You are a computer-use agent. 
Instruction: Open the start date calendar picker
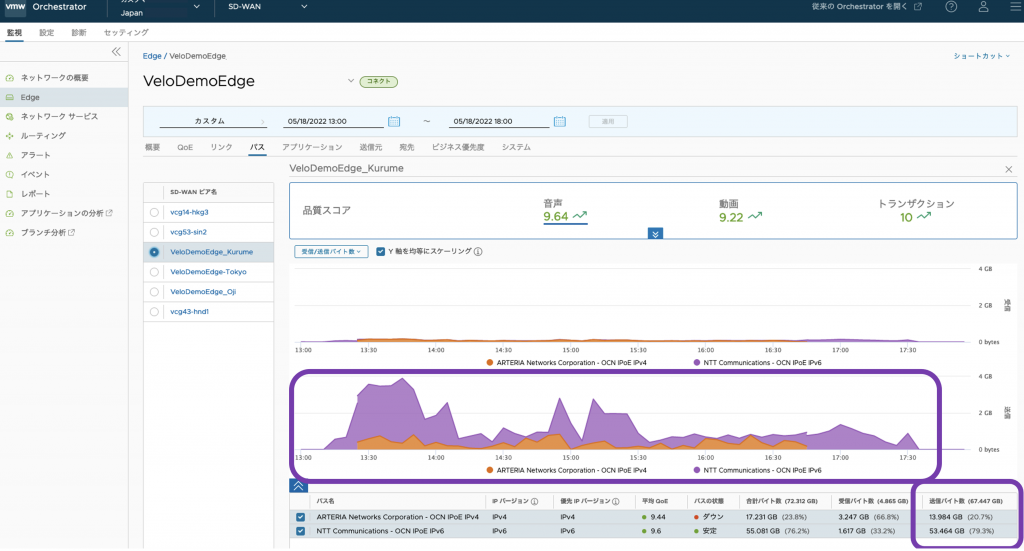coord(394,121)
